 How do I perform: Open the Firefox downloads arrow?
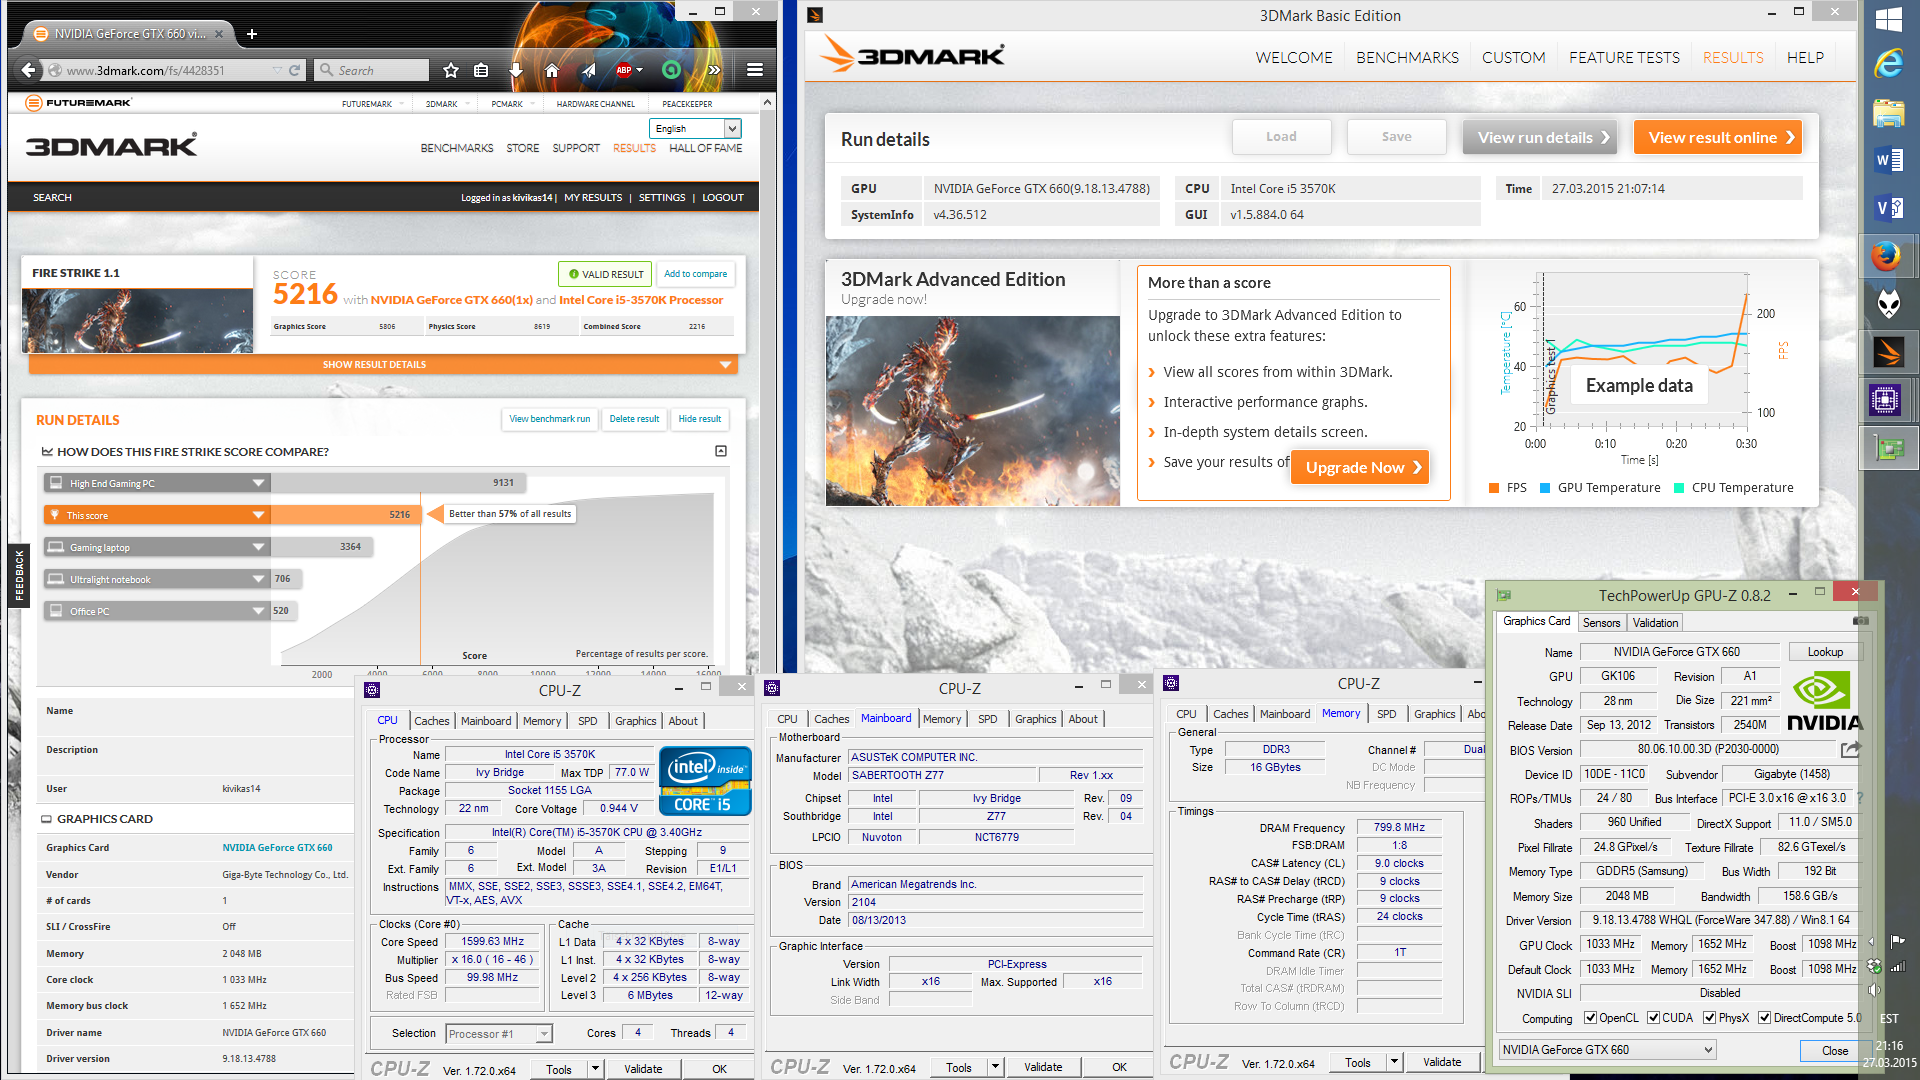point(516,70)
